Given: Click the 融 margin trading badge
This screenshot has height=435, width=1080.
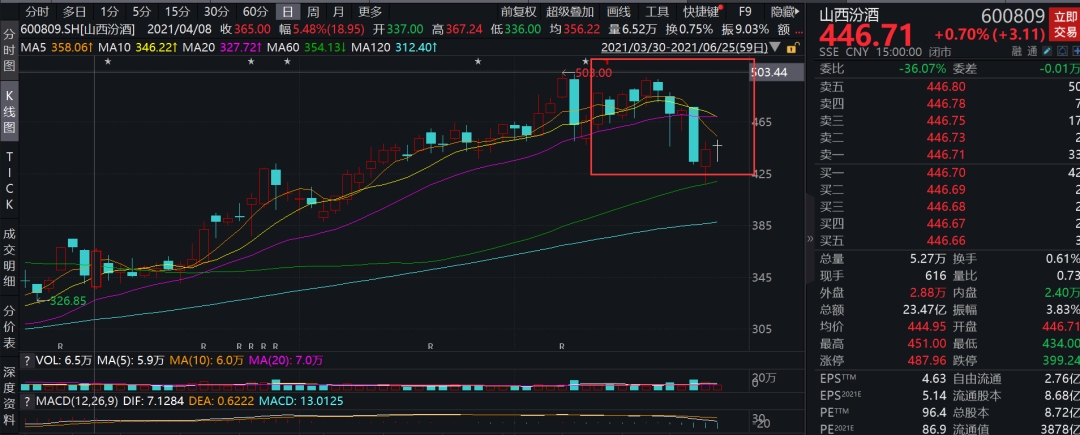Looking at the screenshot, I should click(x=1015, y=52).
